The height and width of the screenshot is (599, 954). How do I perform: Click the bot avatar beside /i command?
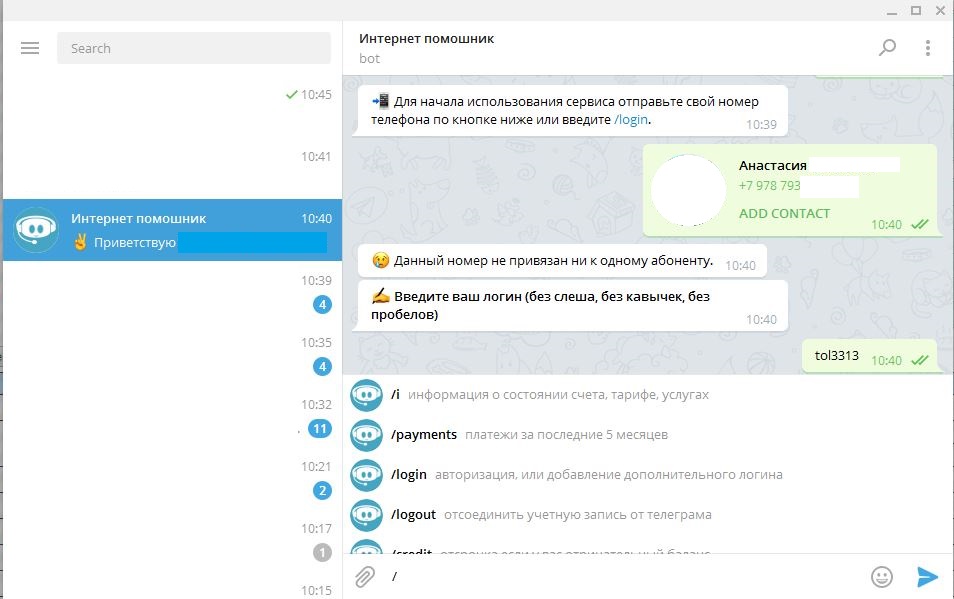point(366,395)
